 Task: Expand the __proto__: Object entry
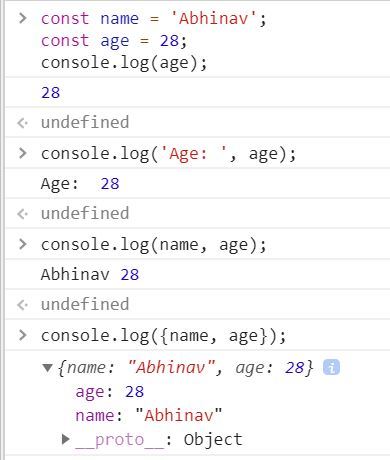(66, 439)
